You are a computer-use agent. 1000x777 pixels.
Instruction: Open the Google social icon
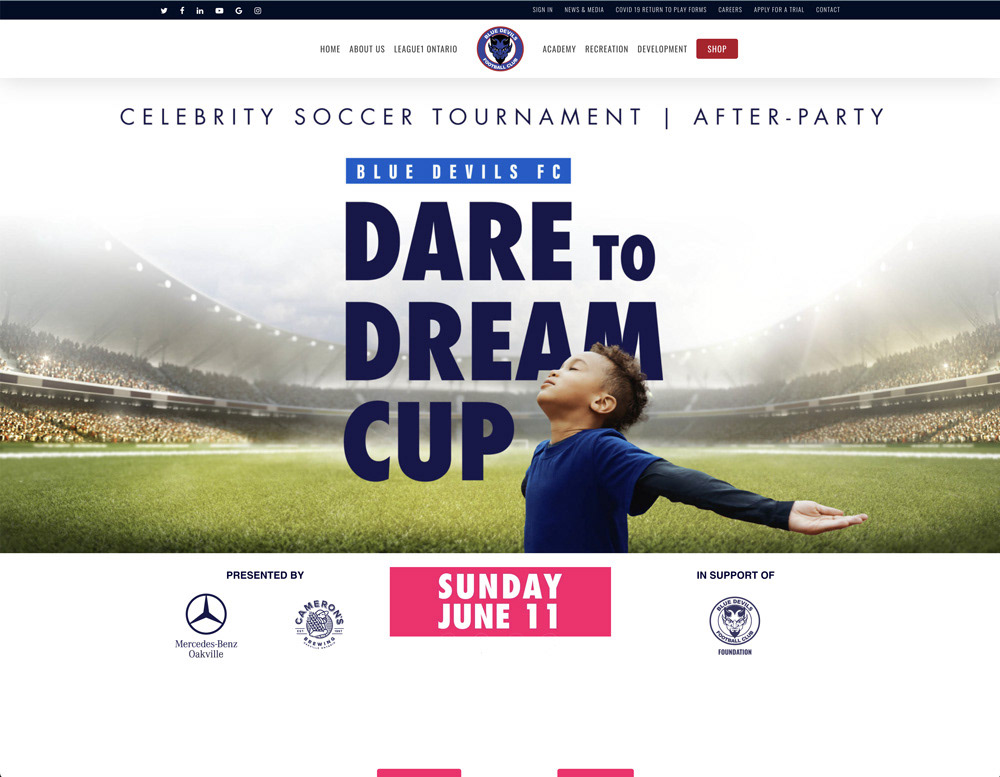pos(239,10)
